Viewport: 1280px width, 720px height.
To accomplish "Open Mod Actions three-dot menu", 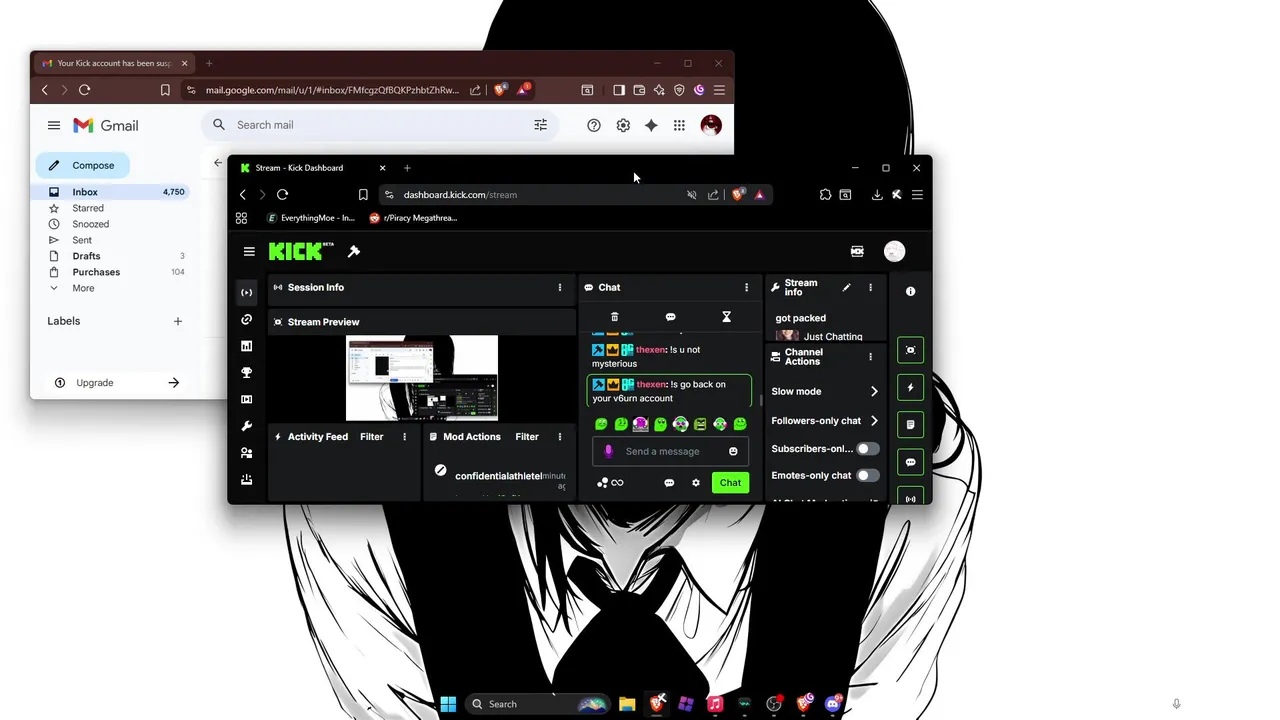I will 560,437.
